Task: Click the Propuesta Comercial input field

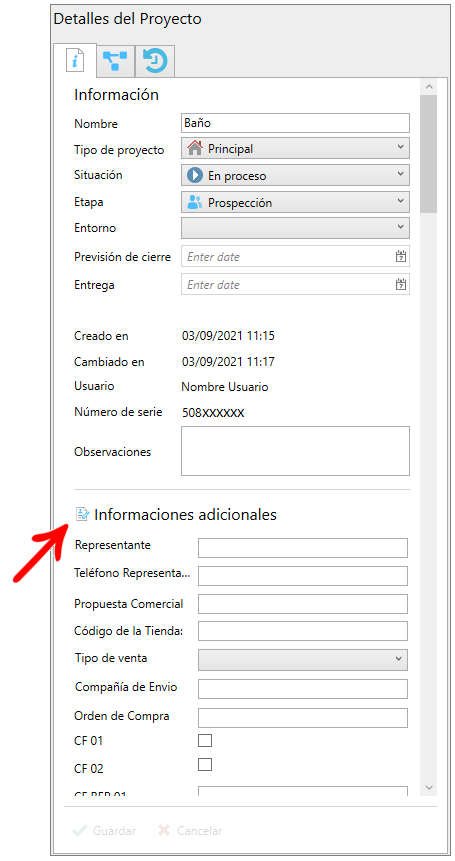Action: pyautogui.click(x=303, y=603)
